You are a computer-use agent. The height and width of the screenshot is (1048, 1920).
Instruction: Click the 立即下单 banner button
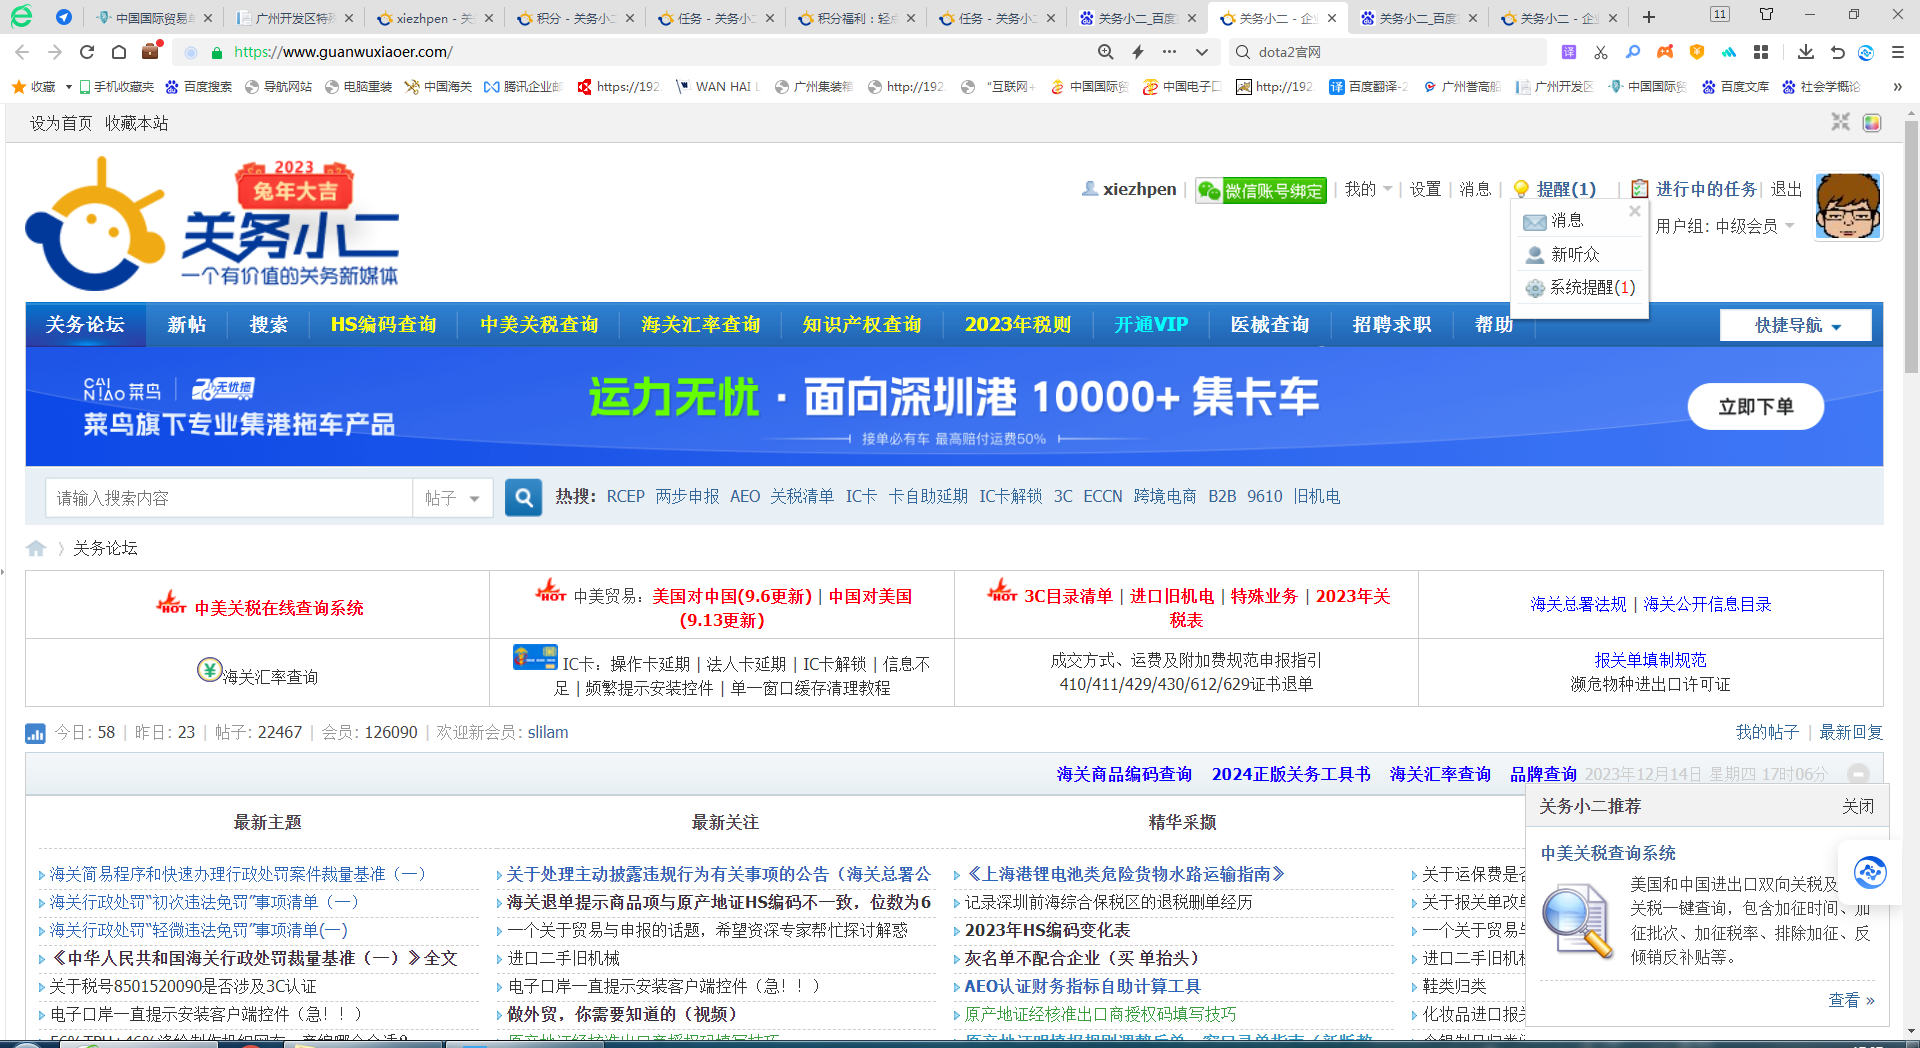point(1755,407)
